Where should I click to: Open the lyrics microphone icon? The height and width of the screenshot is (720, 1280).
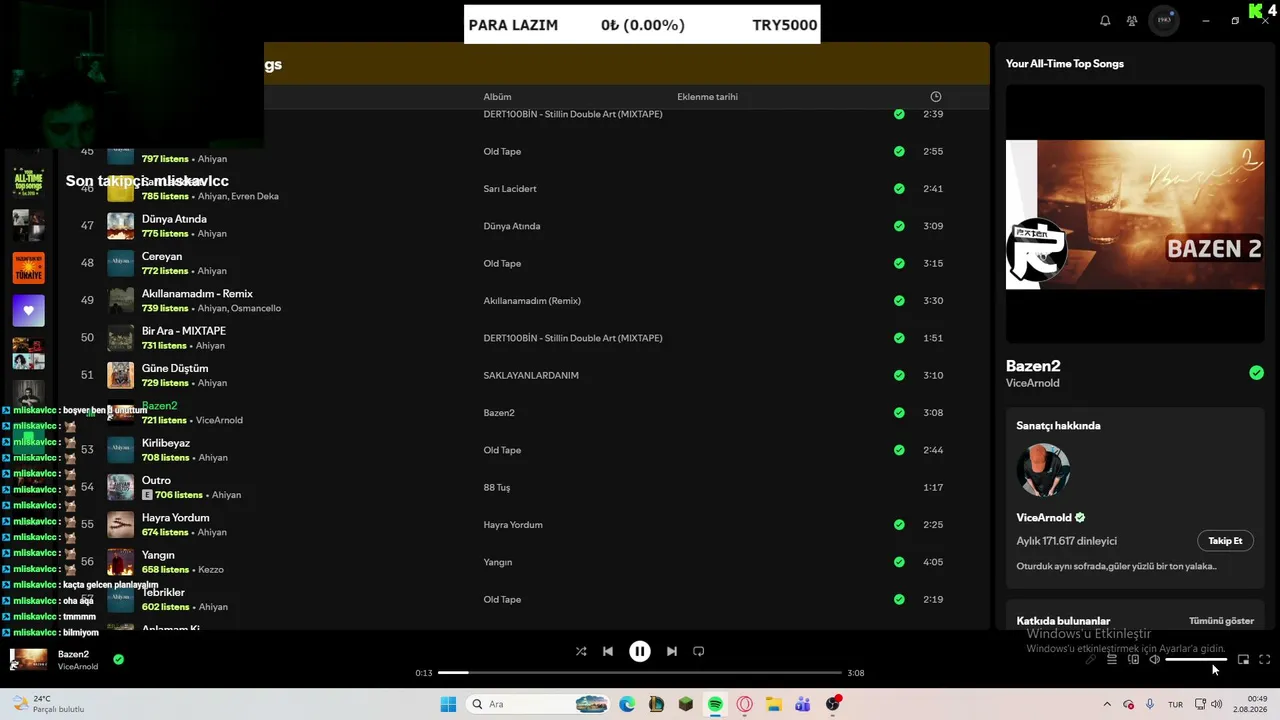[x=1090, y=659]
